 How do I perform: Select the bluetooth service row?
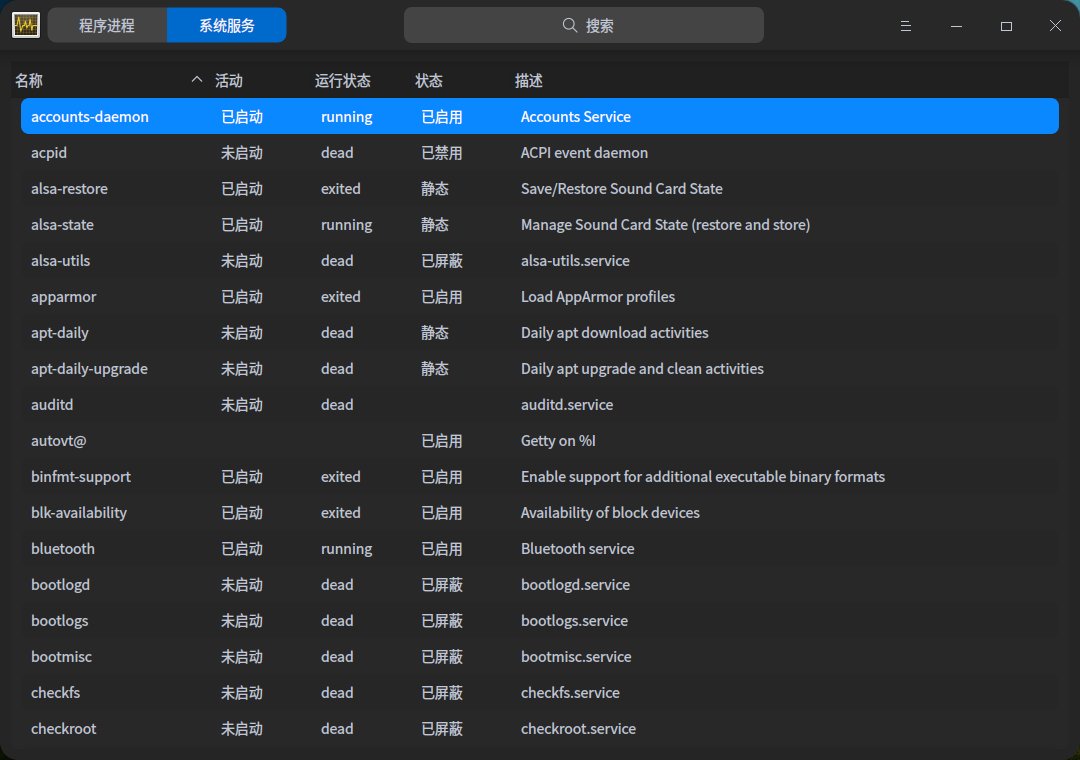63,549
